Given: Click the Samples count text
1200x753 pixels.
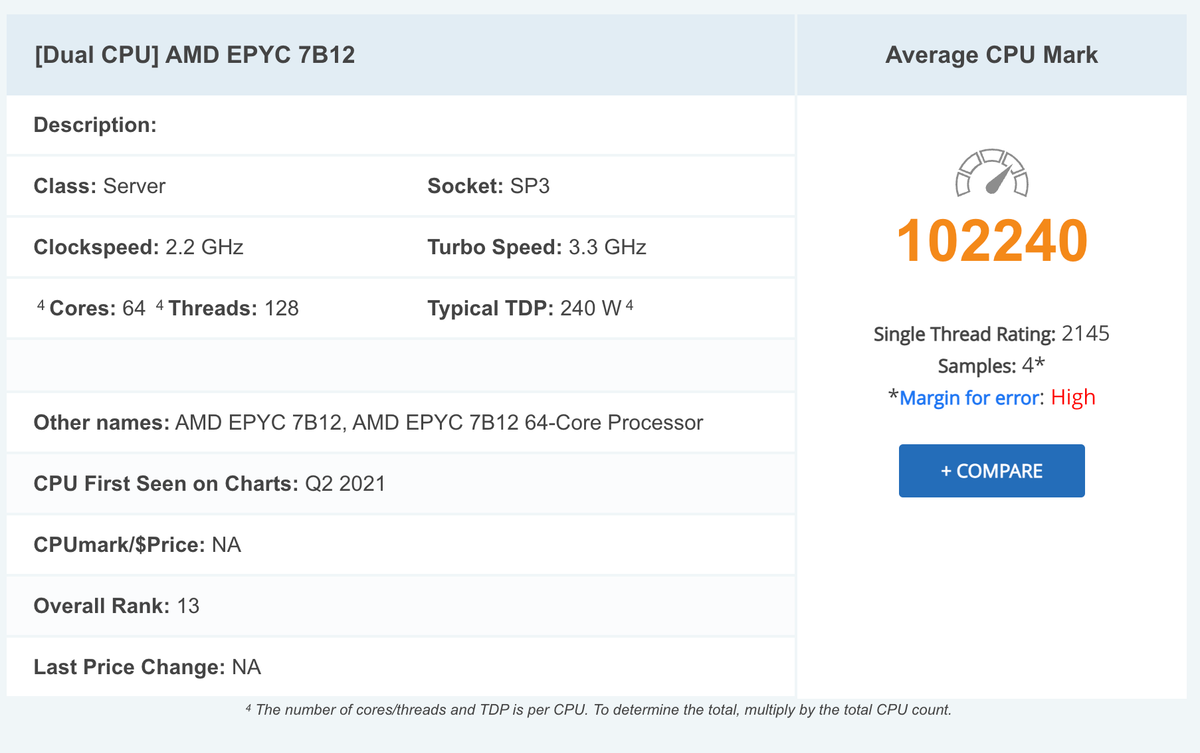Looking at the screenshot, I should click(x=991, y=366).
